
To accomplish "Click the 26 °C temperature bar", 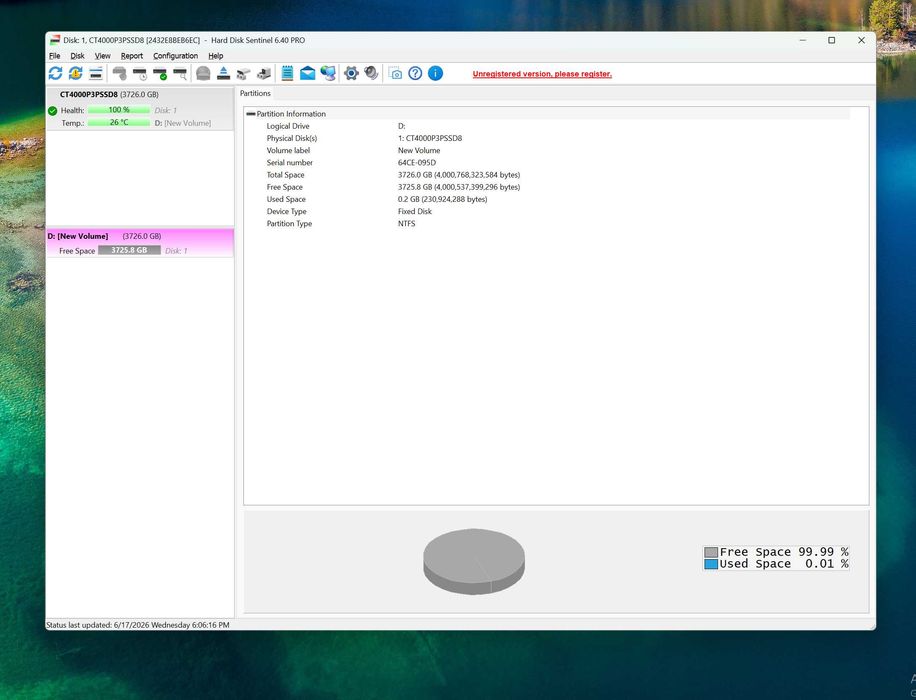I will point(119,123).
